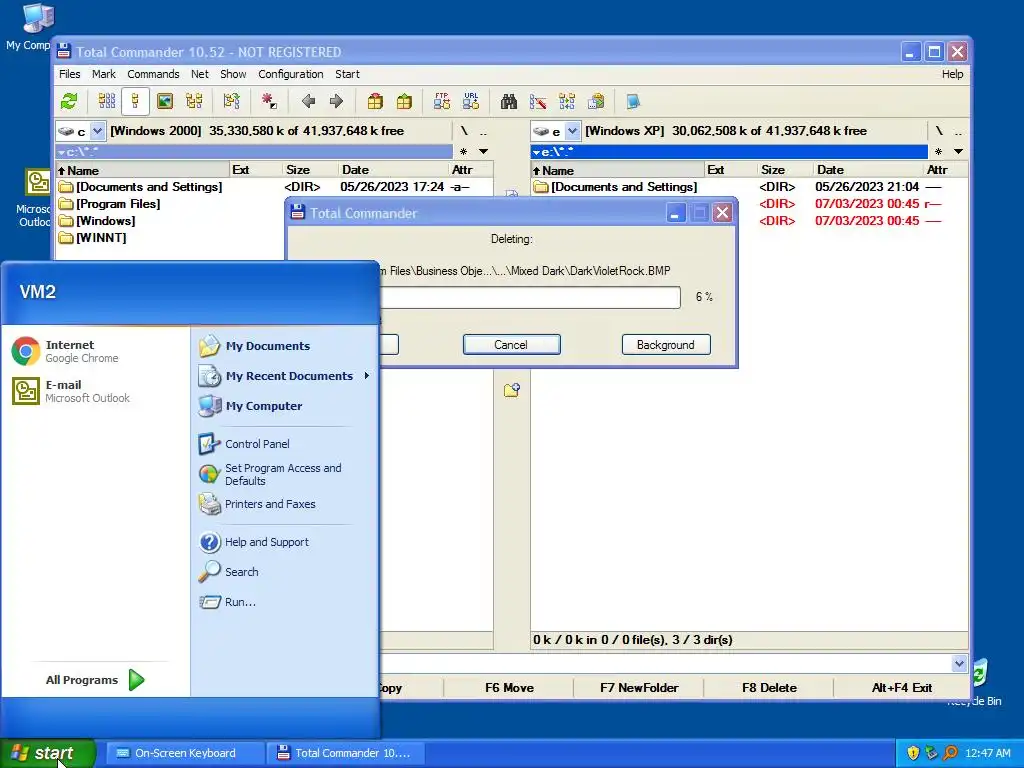Select [WINNT] folder in left panel
The width and height of the screenshot is (1024, 768).
[x=101, y=238]
